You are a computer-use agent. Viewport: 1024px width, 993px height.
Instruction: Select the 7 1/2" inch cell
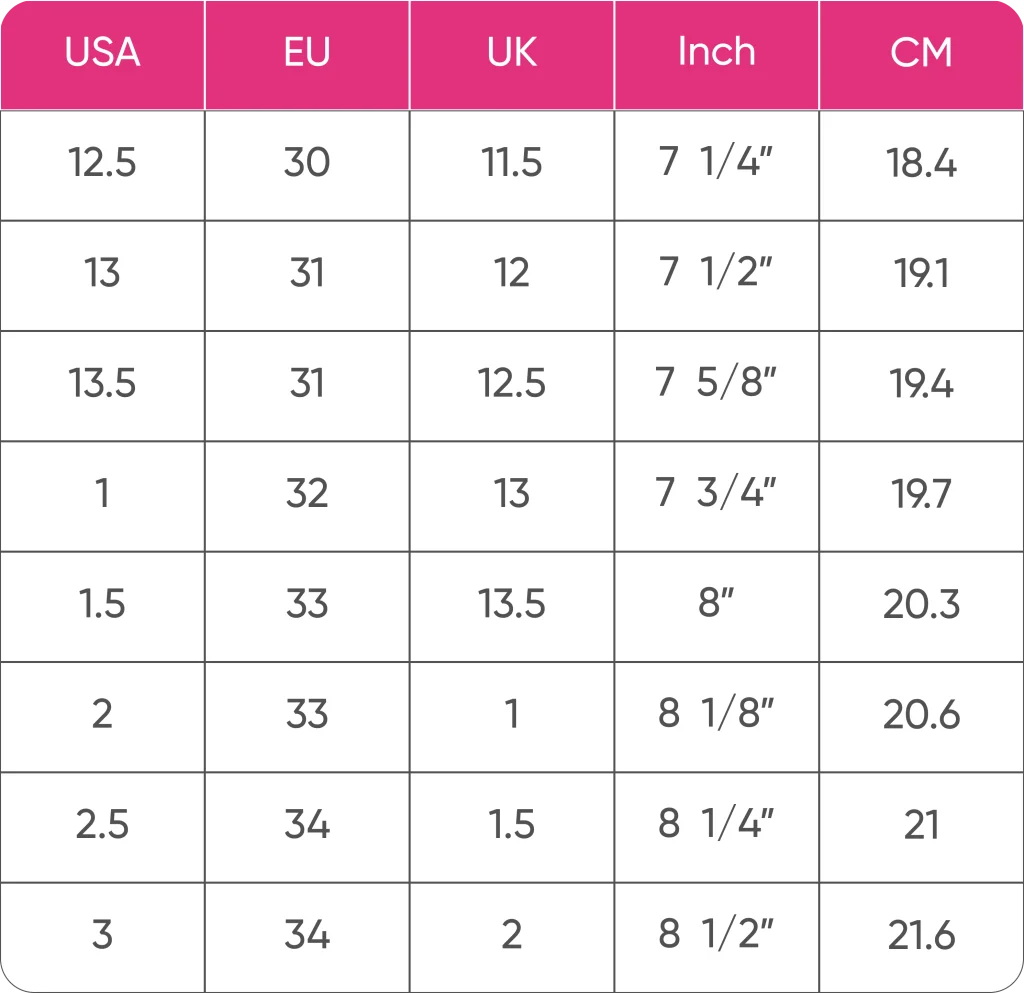(x=716, y=273)
